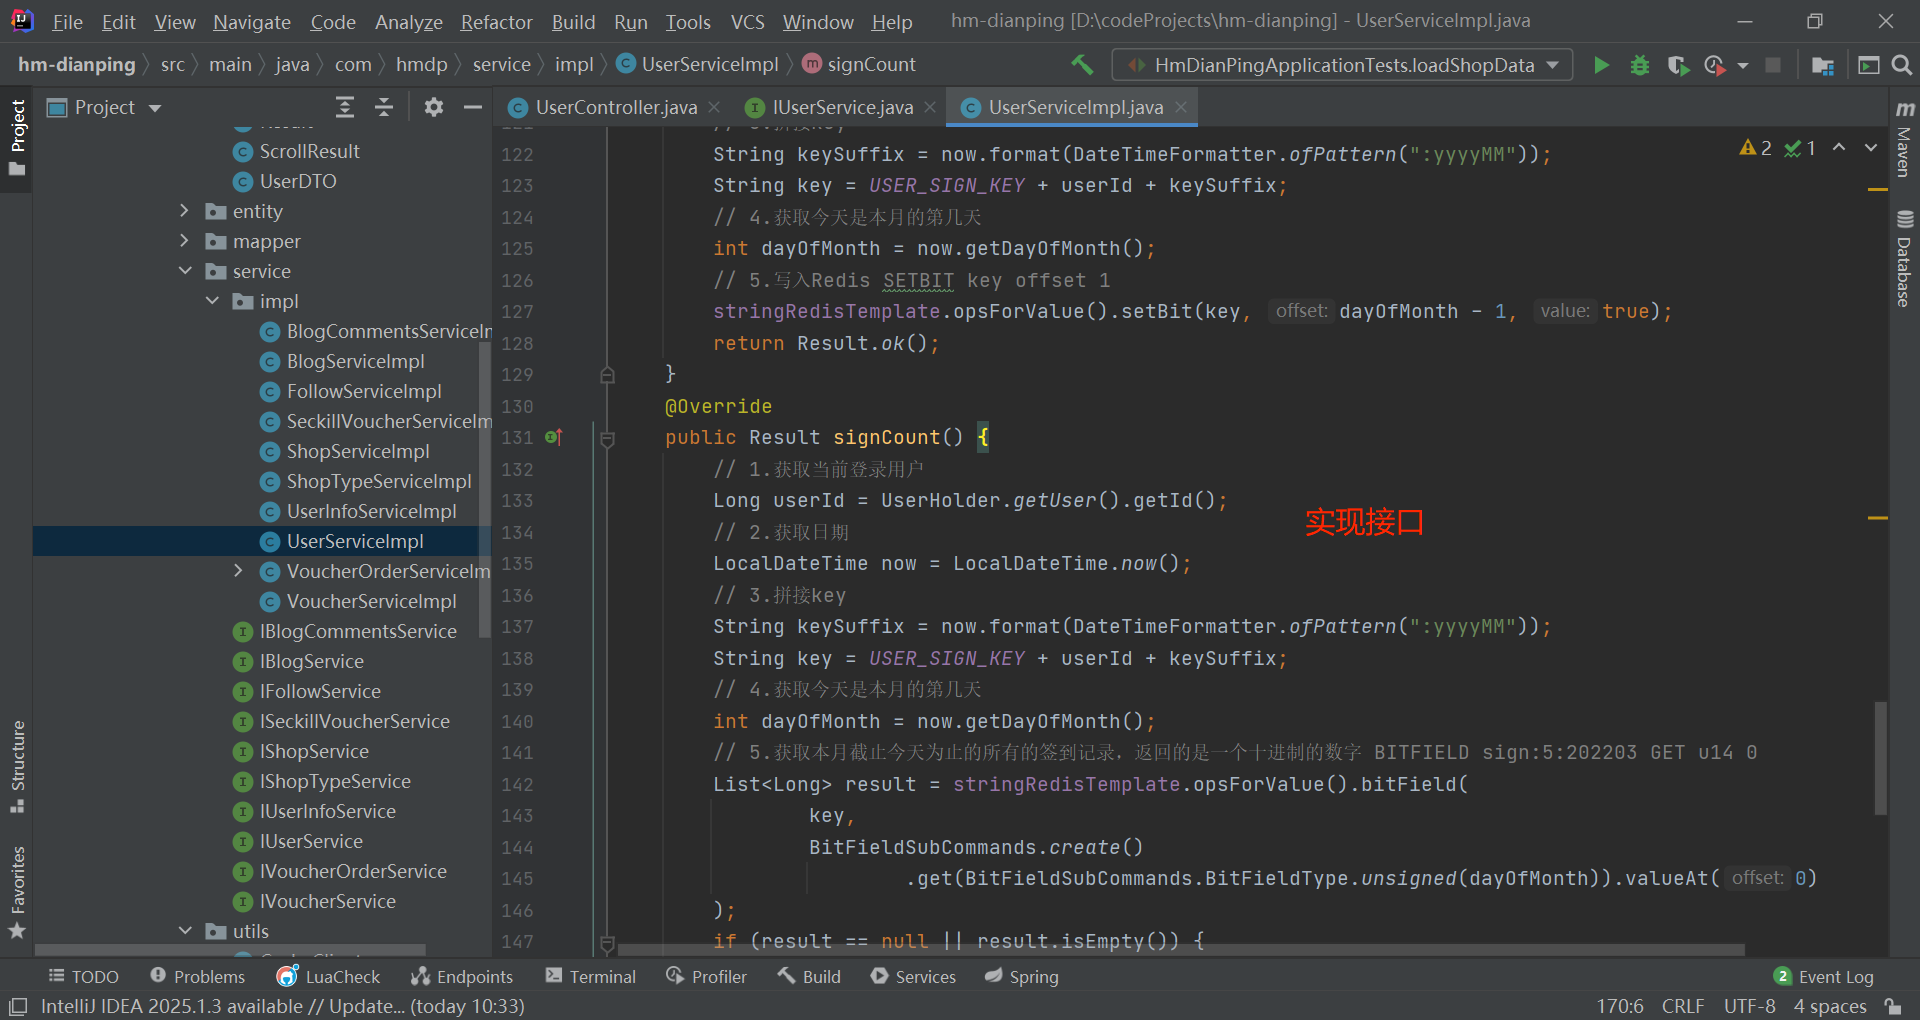The image size is (1921, 1020).
Task: Toggle tool window bars icon
Action: click(x=17, y=1006)
